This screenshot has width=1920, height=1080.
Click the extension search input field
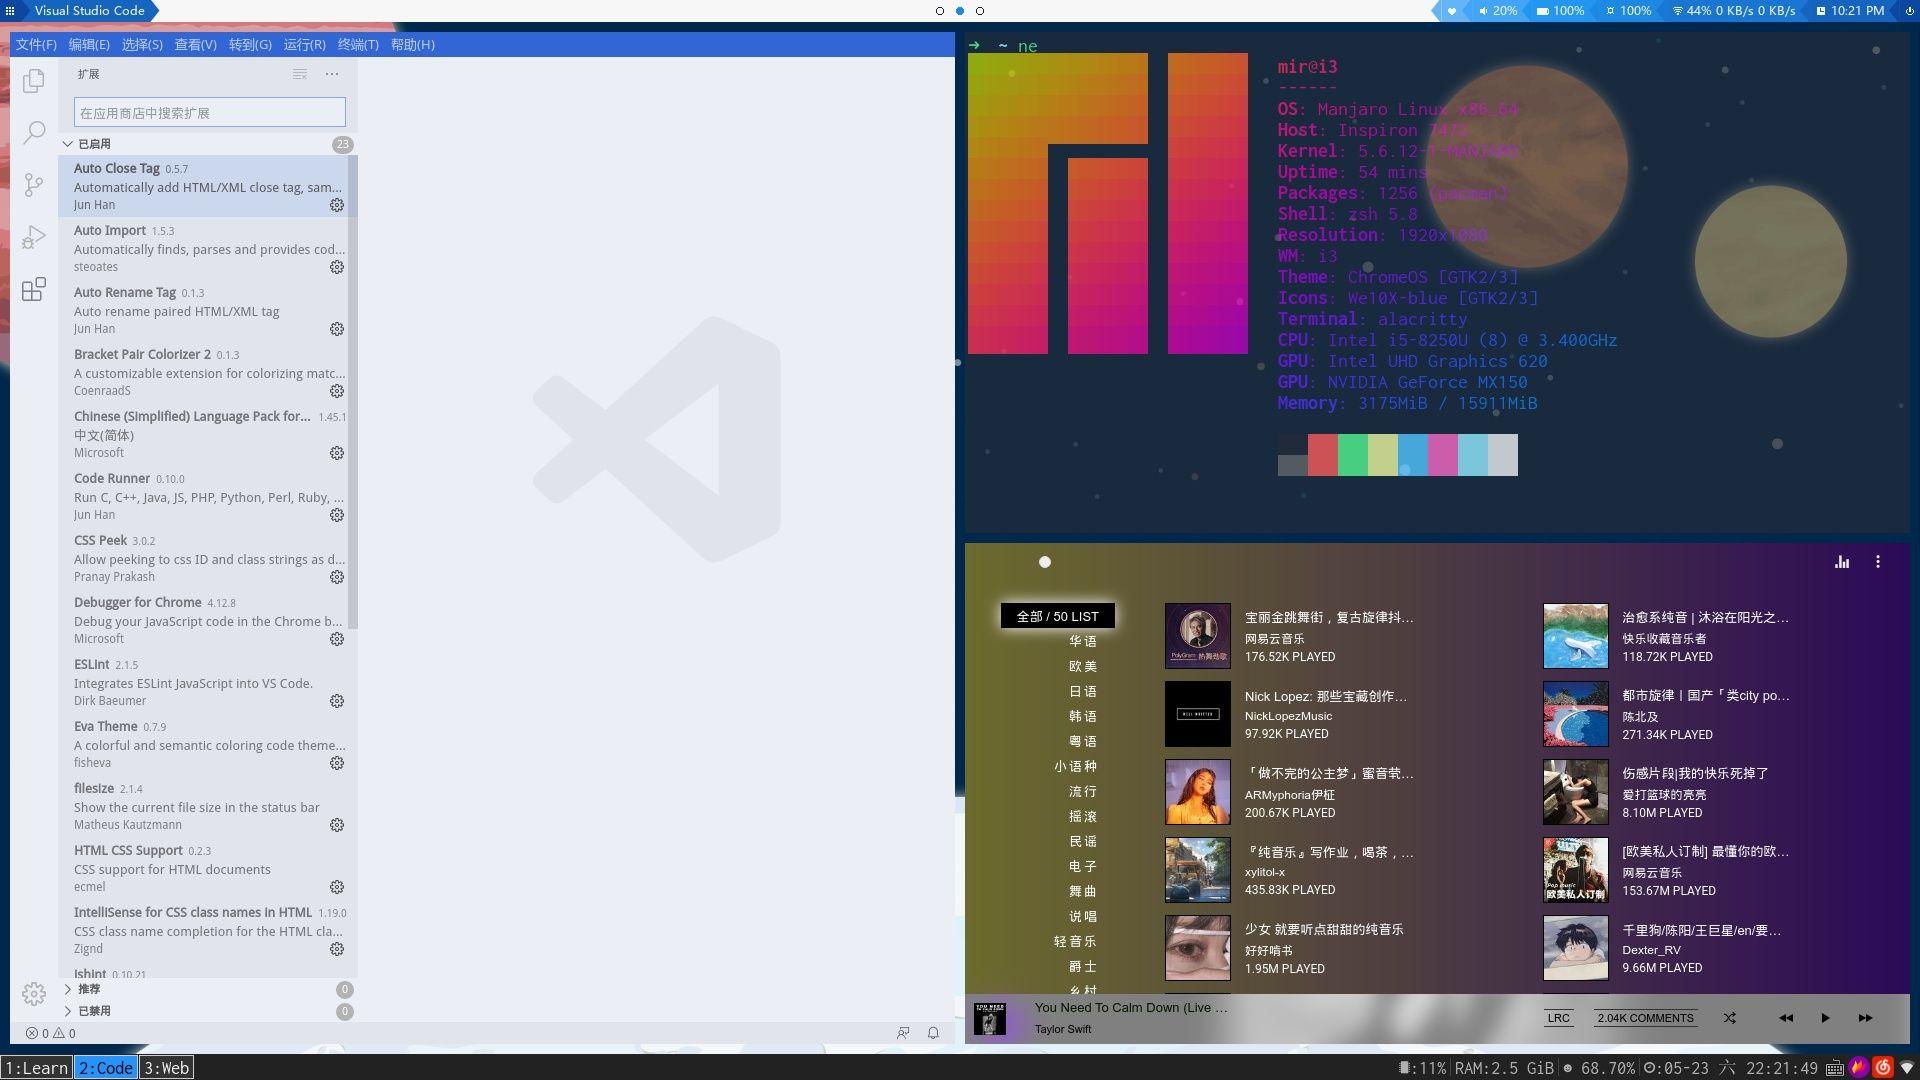209,113
